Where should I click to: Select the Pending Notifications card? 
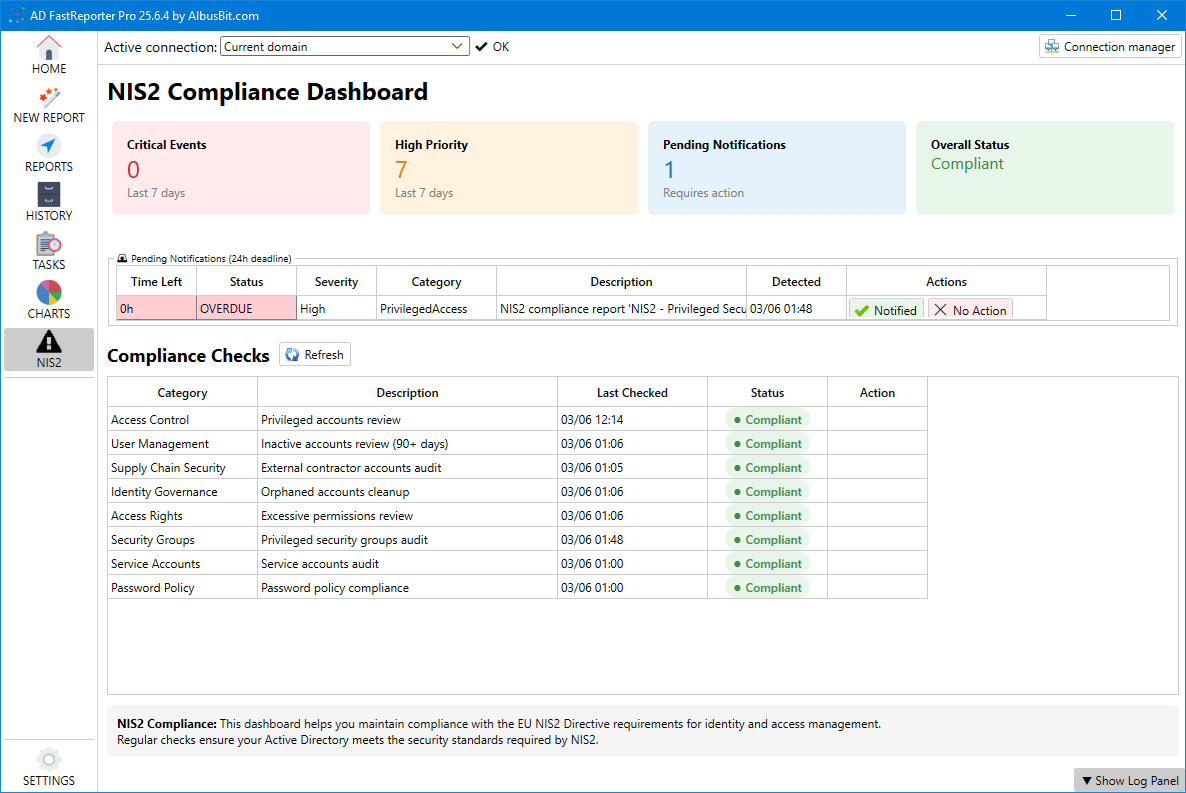776,168
